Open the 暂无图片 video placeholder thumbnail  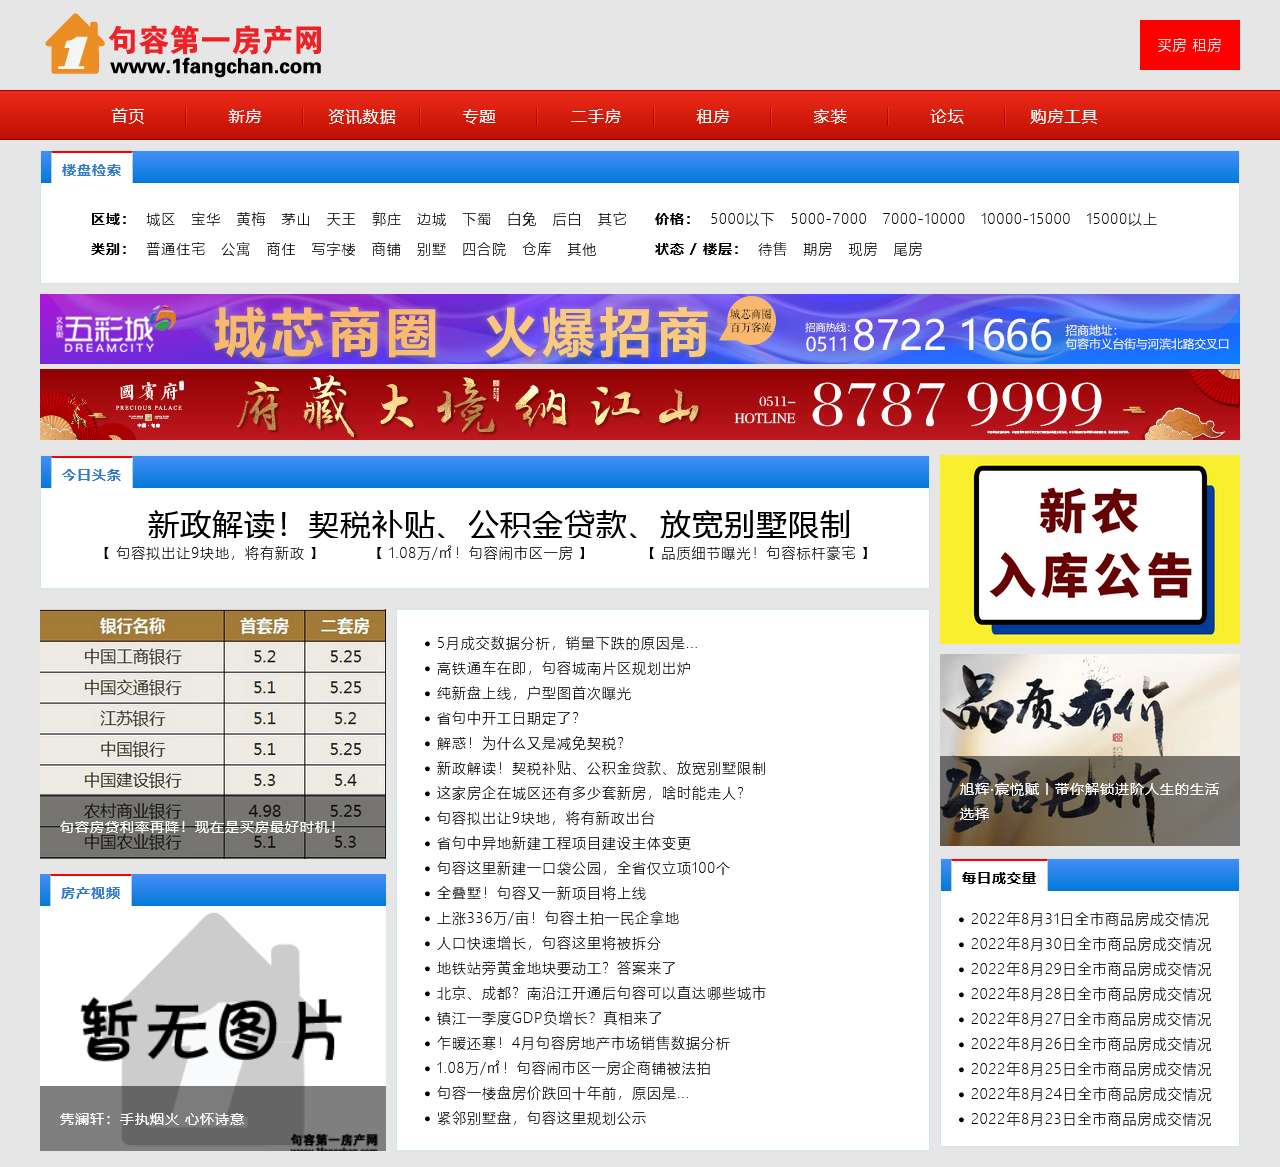[213, 1028]
